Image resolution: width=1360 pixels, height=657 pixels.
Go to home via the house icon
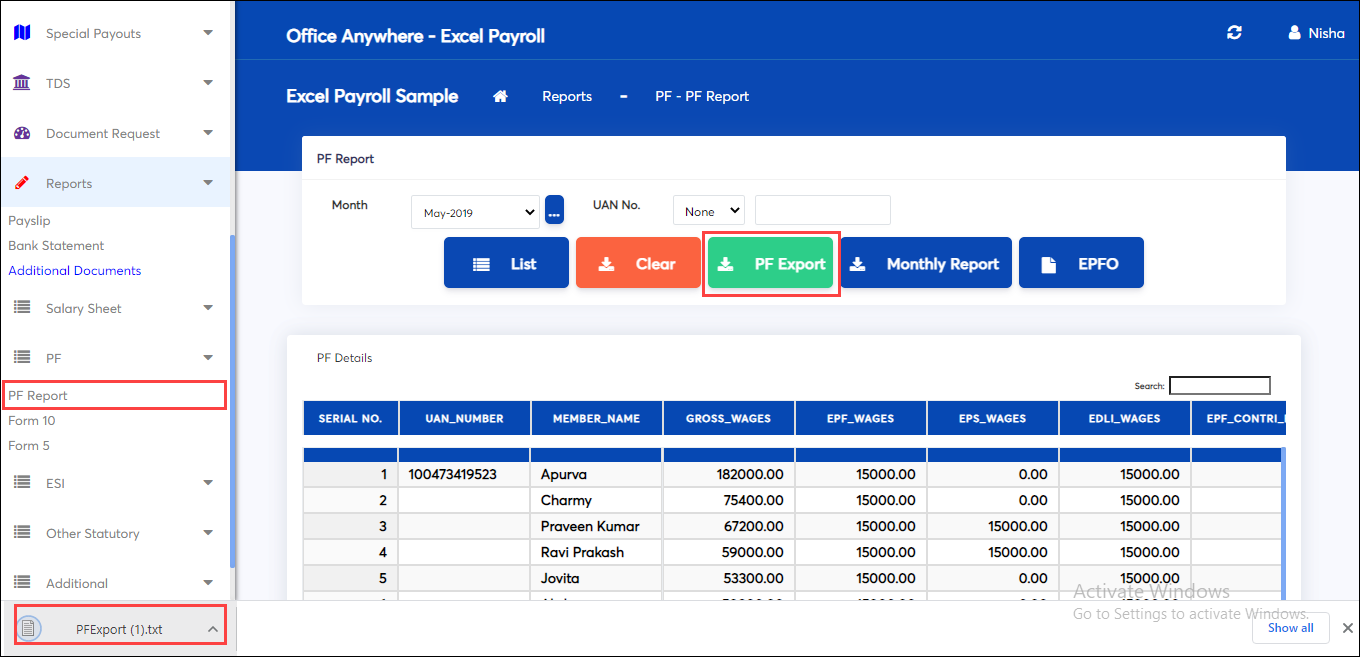[501, 96]
